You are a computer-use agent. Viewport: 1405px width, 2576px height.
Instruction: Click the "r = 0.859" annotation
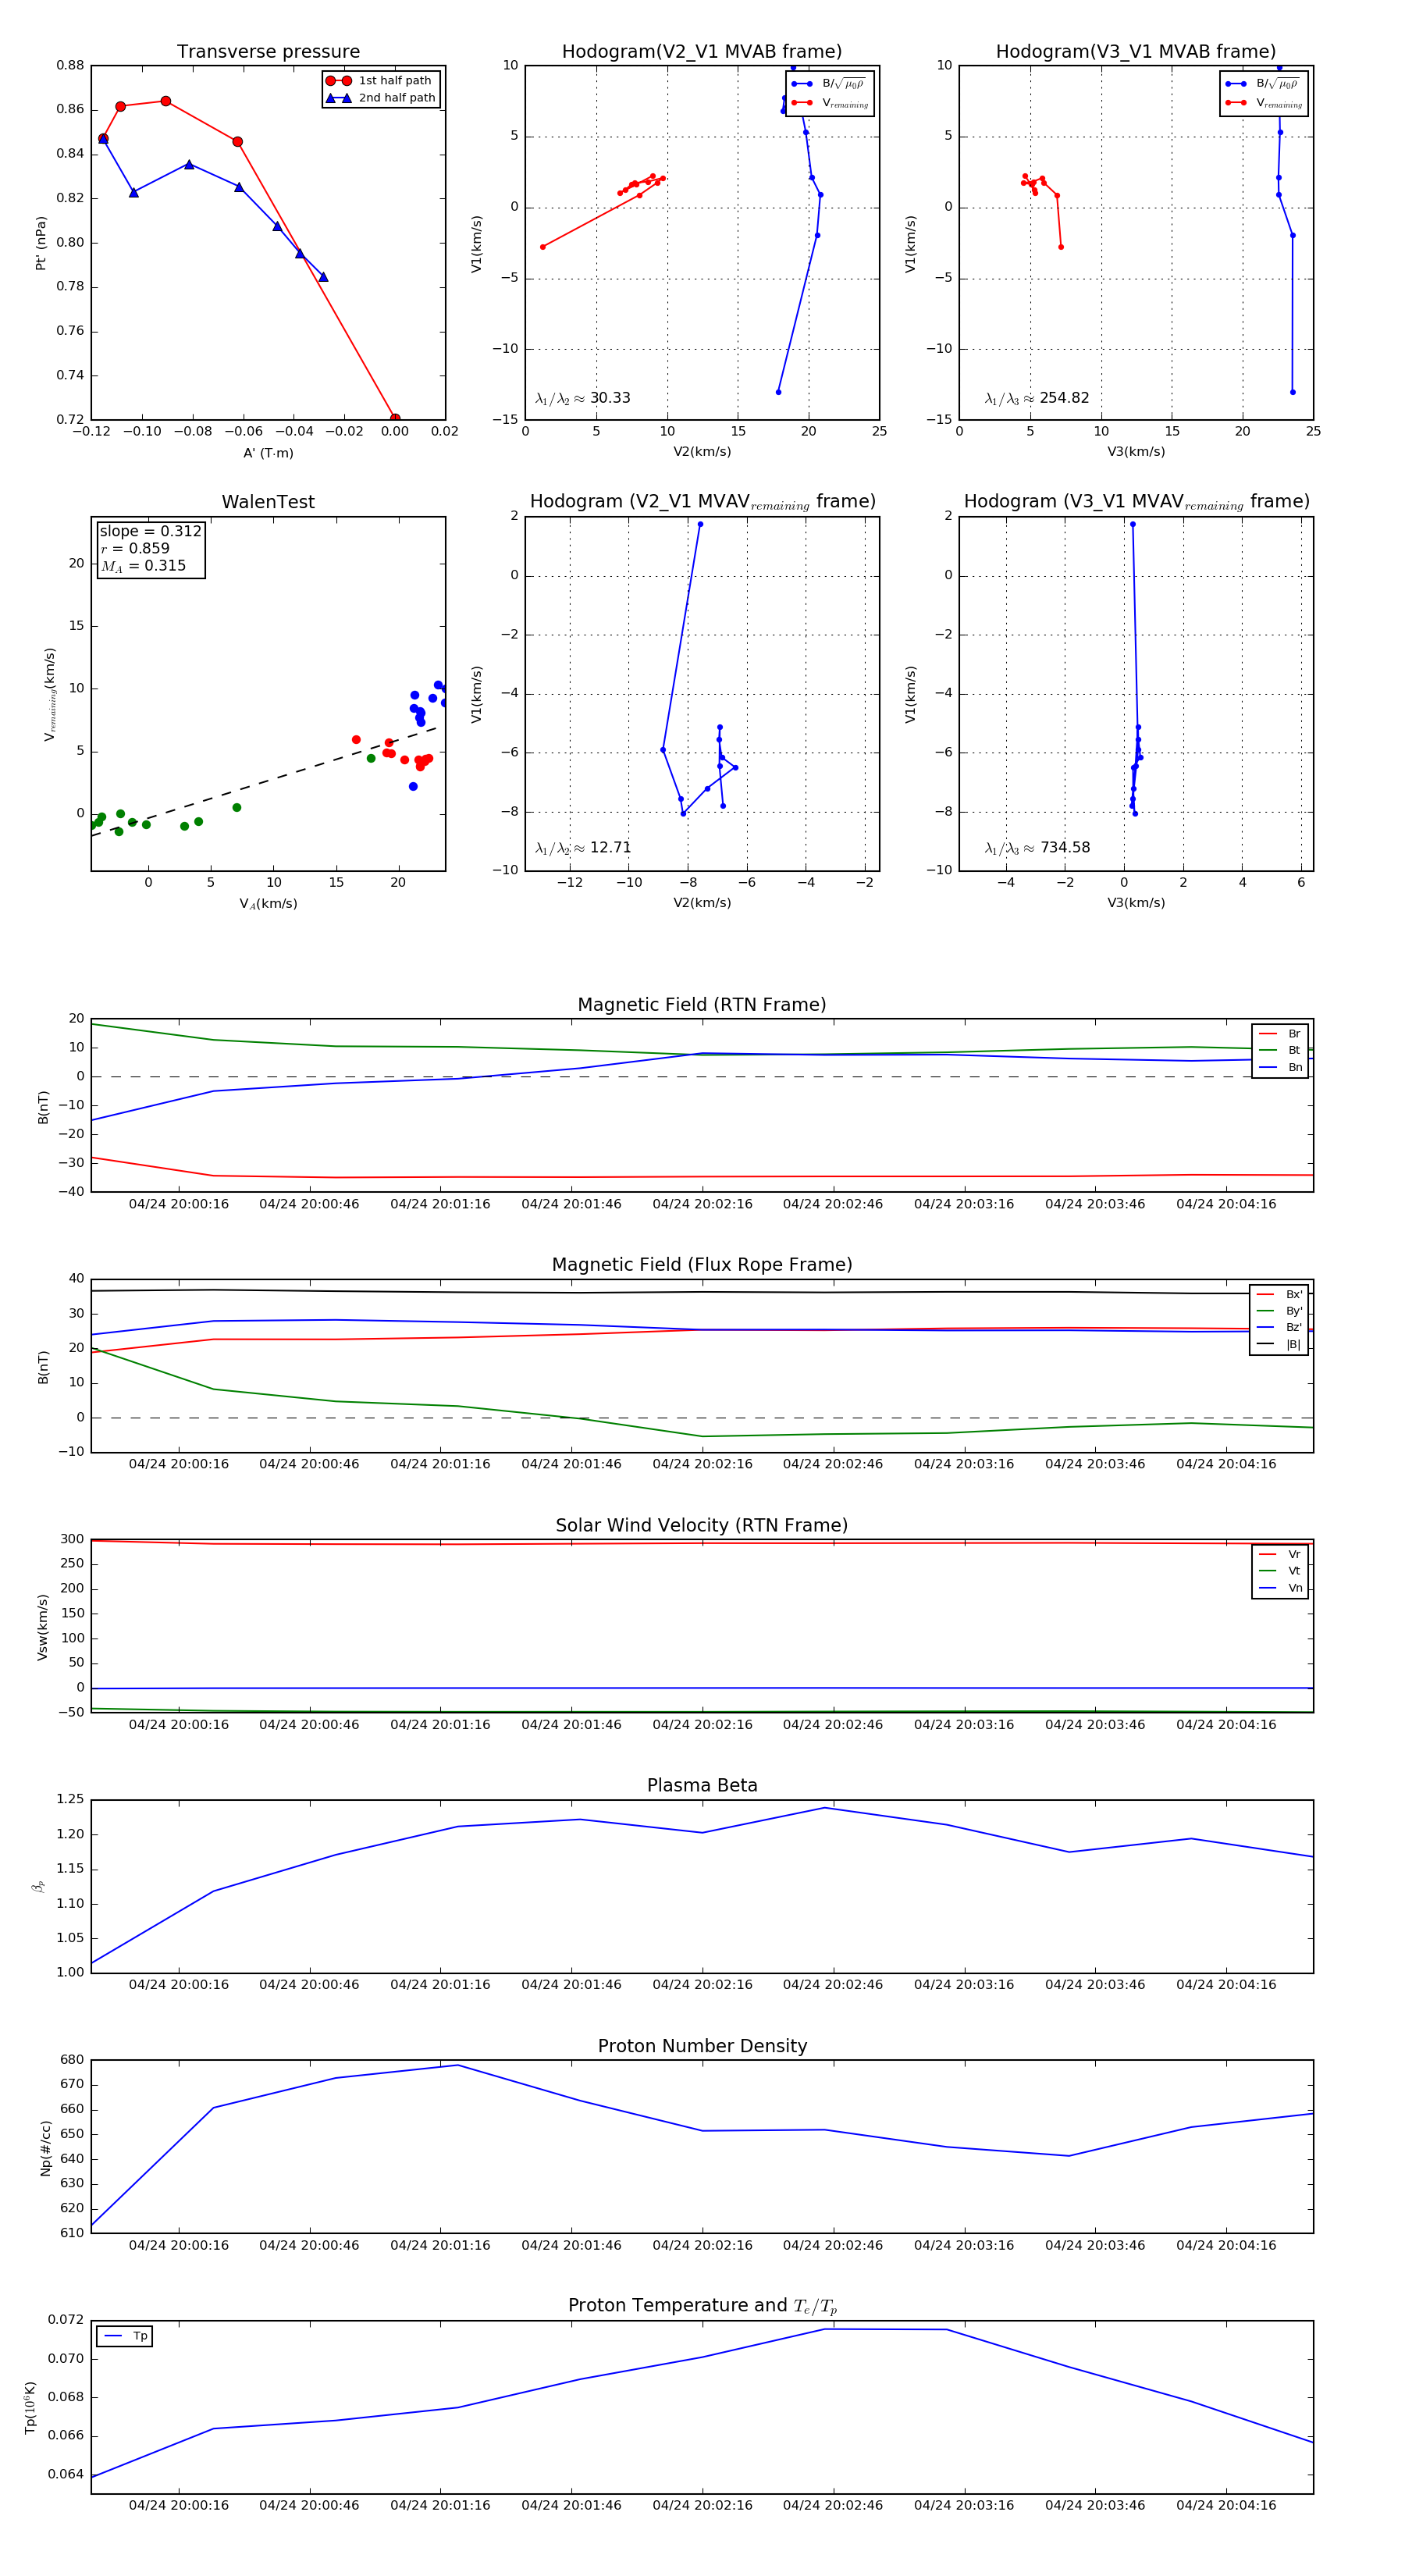pos(135,549)
